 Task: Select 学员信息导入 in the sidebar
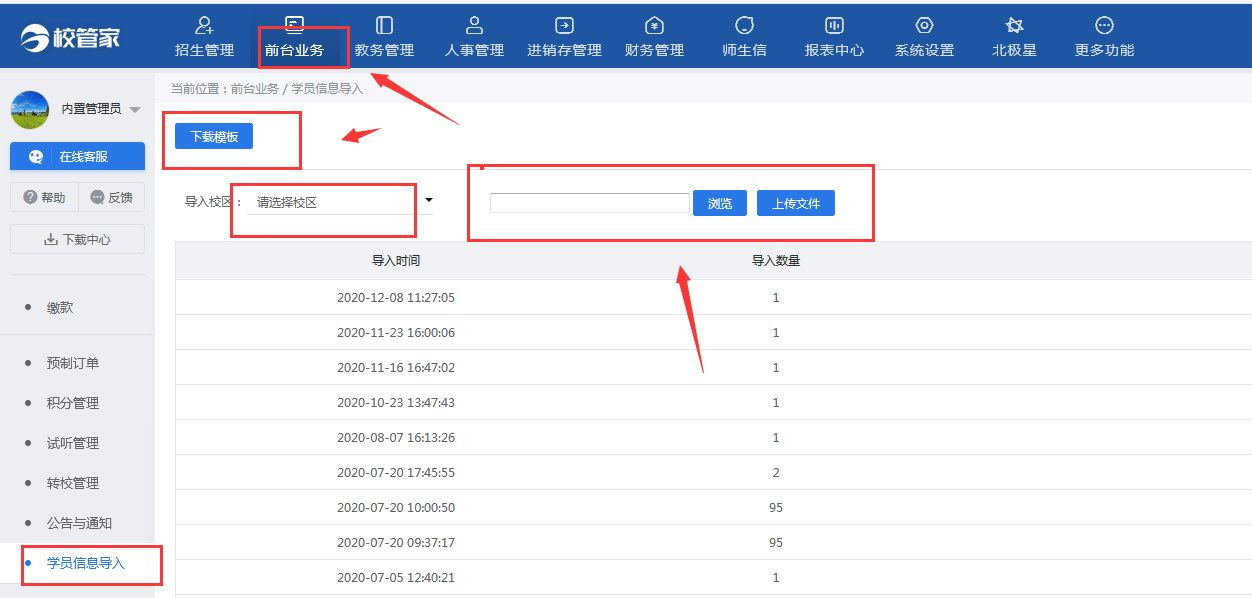(x=86, y=563)
